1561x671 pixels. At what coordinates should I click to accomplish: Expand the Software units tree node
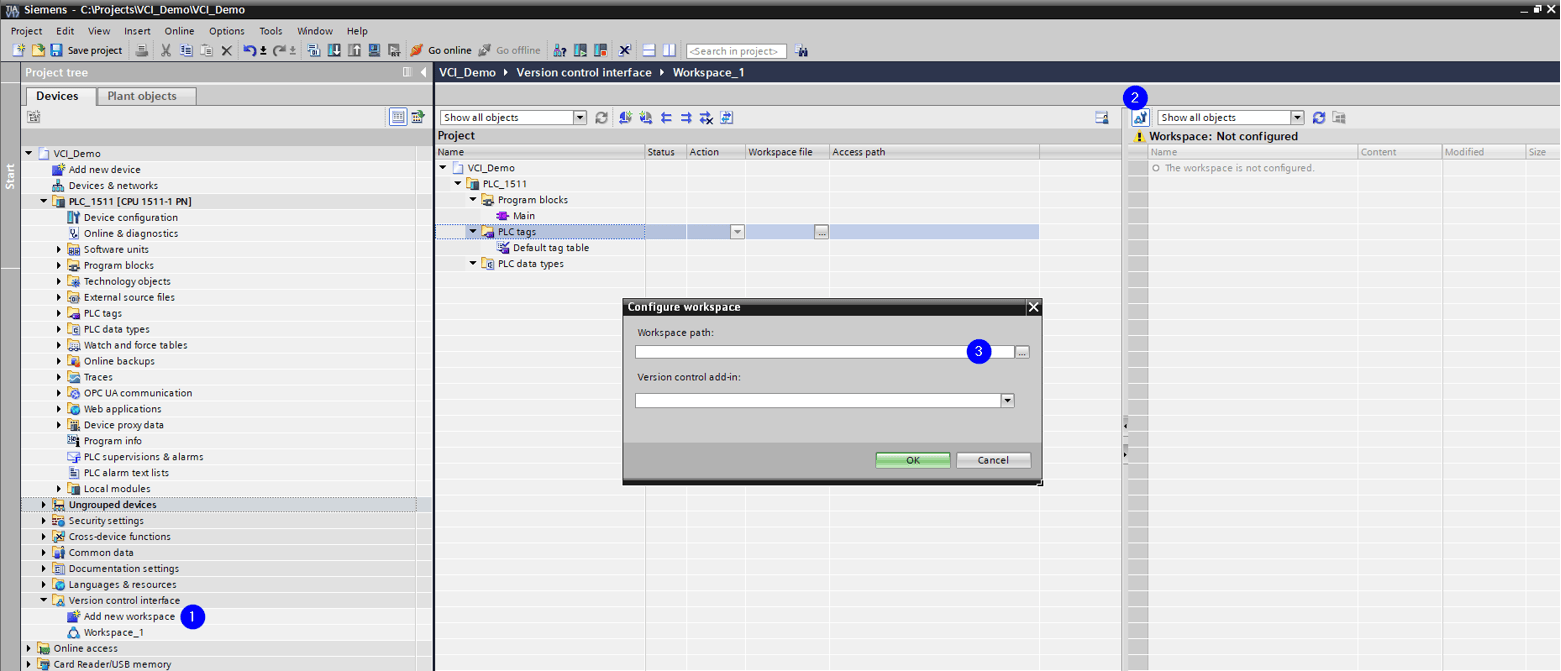[59, 250]
